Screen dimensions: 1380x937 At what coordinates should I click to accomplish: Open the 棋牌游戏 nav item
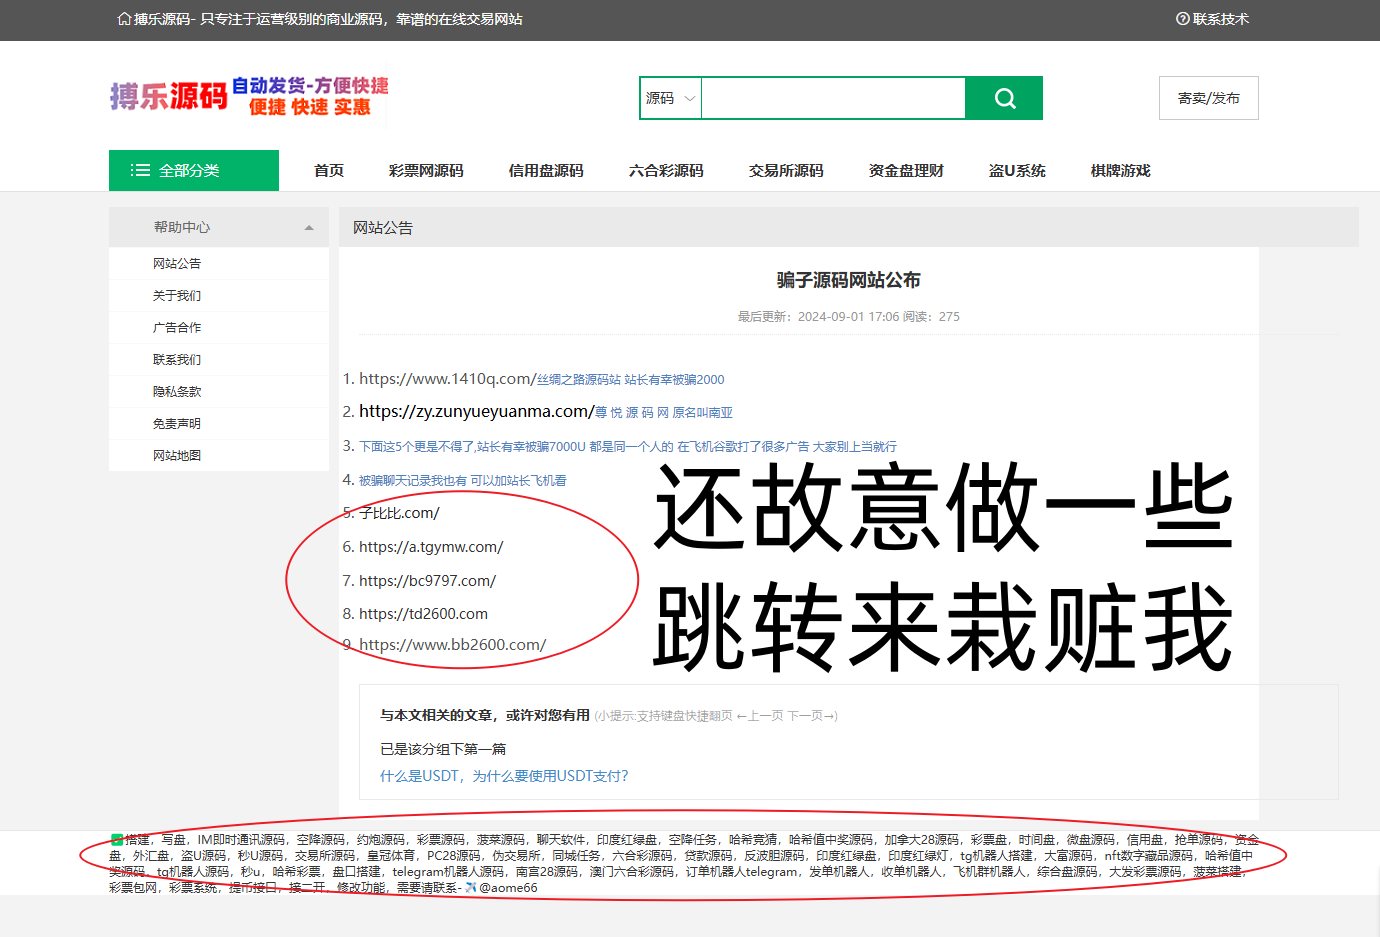[1120, 171]
